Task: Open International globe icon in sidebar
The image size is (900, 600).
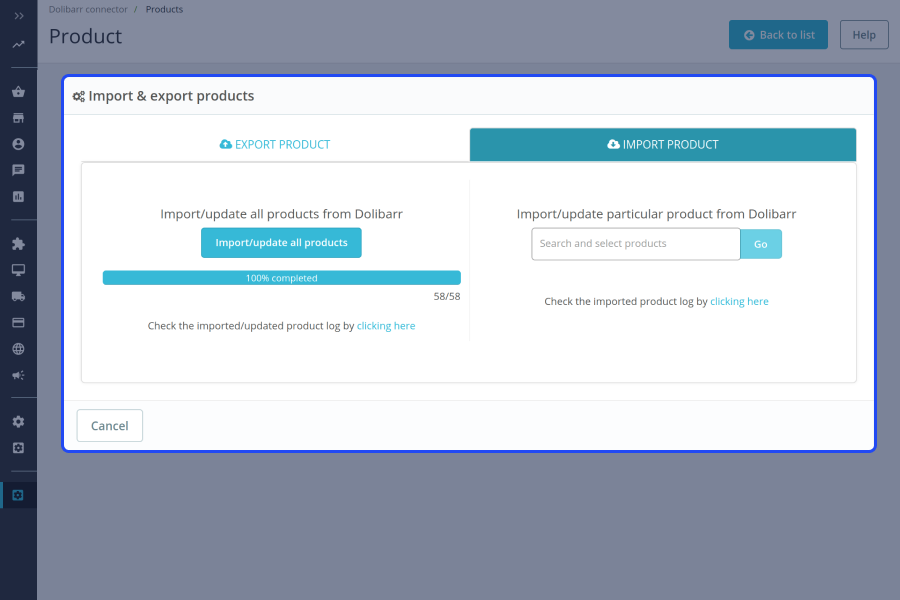Action: pyautogui.click(x=18, y=349)
